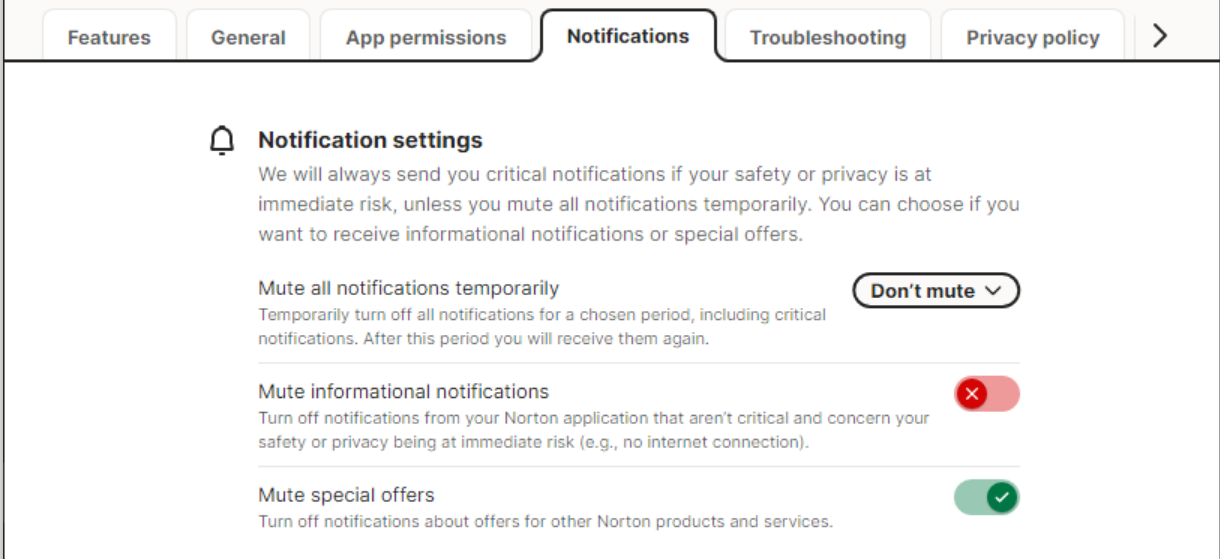Select the Notifications tab
The width and height of the screenshot is (1220, 559).
628,36
